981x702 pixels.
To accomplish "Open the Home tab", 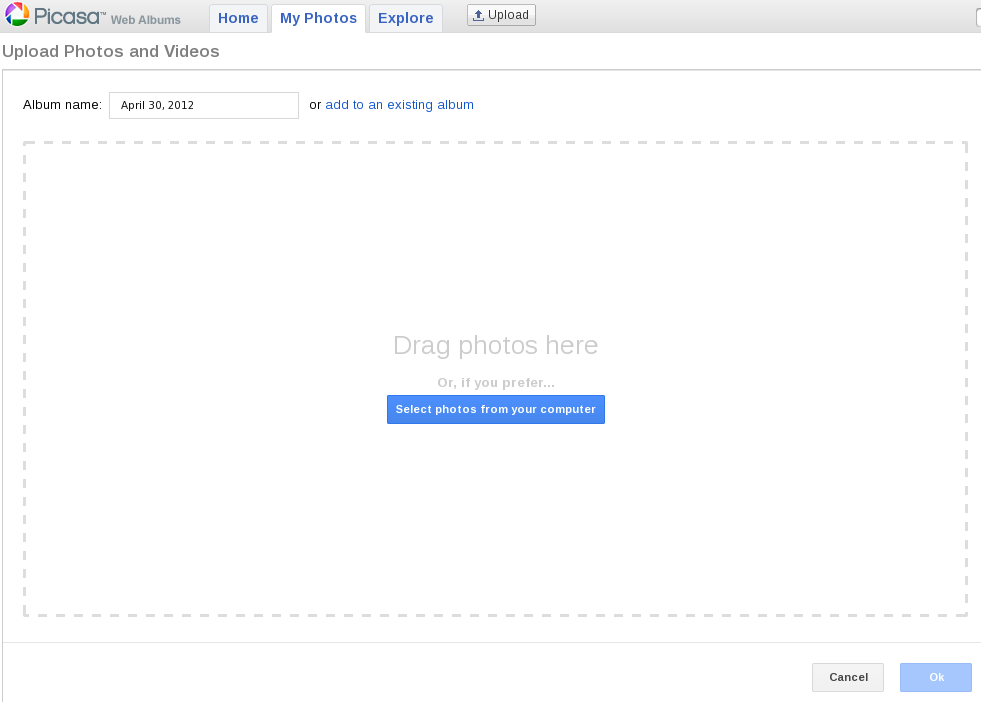I will click(x=238, y=18).
